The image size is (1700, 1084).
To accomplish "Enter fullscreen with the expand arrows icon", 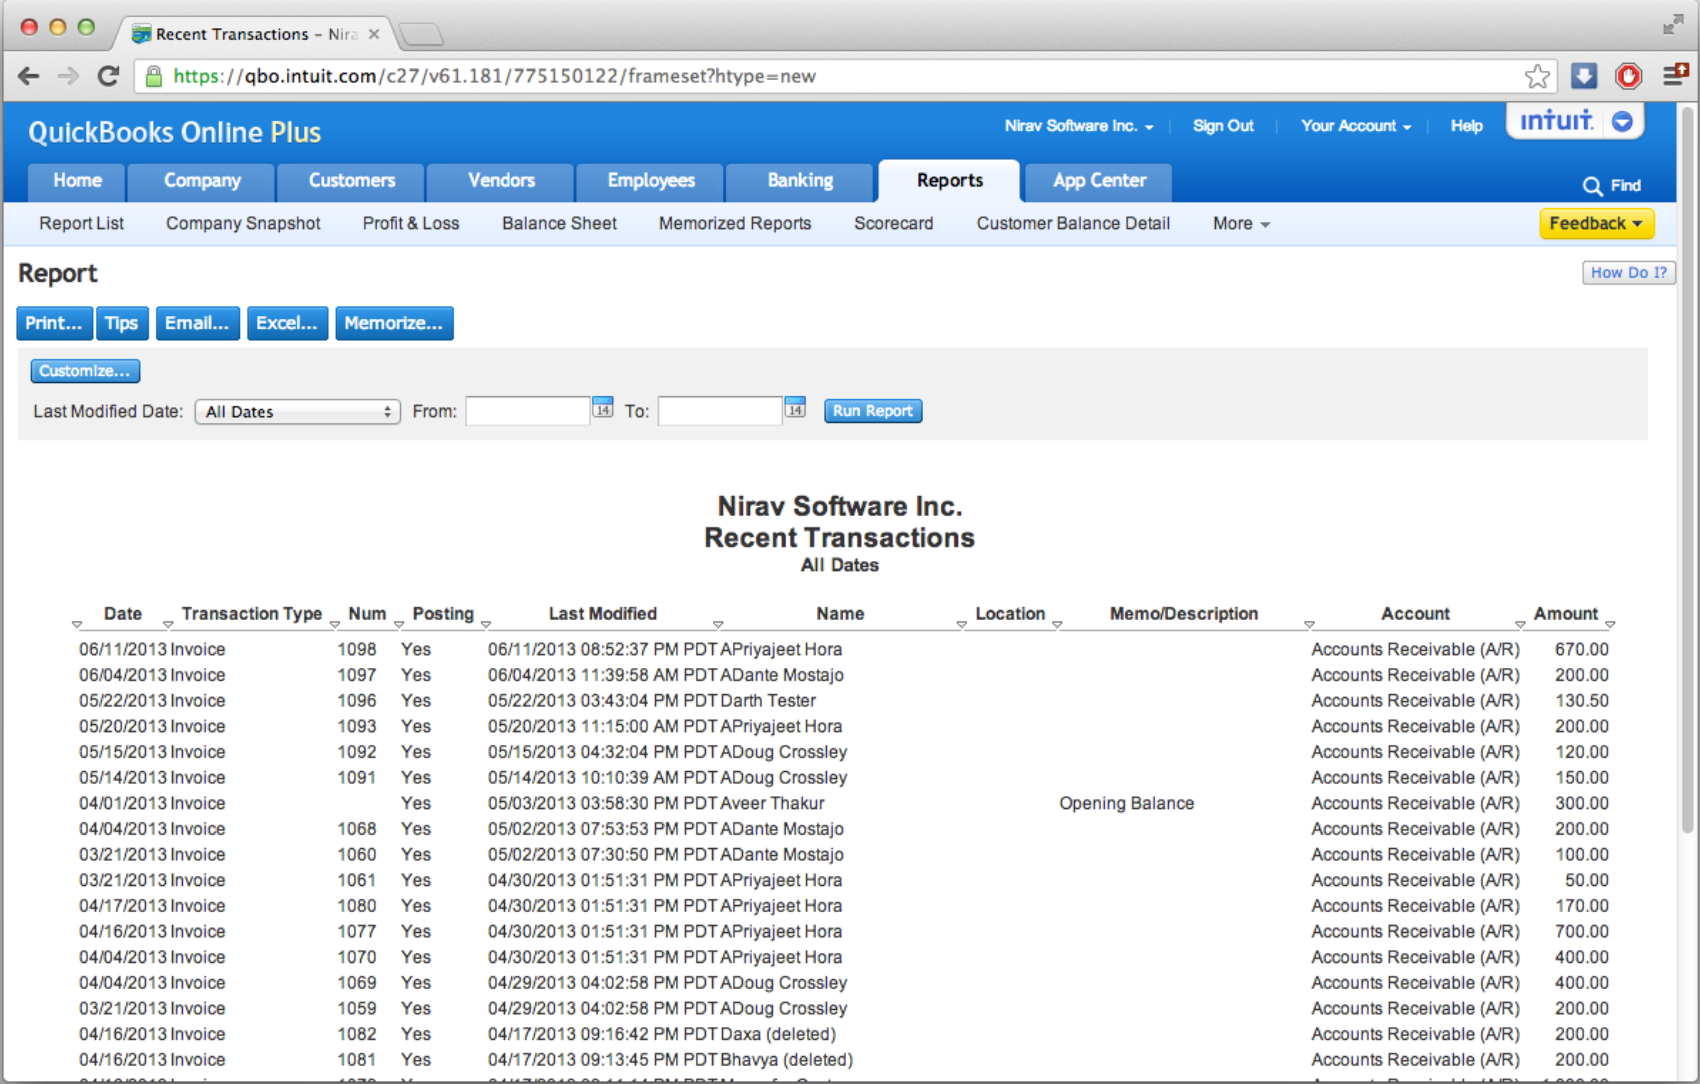I will pos(1673,25).
